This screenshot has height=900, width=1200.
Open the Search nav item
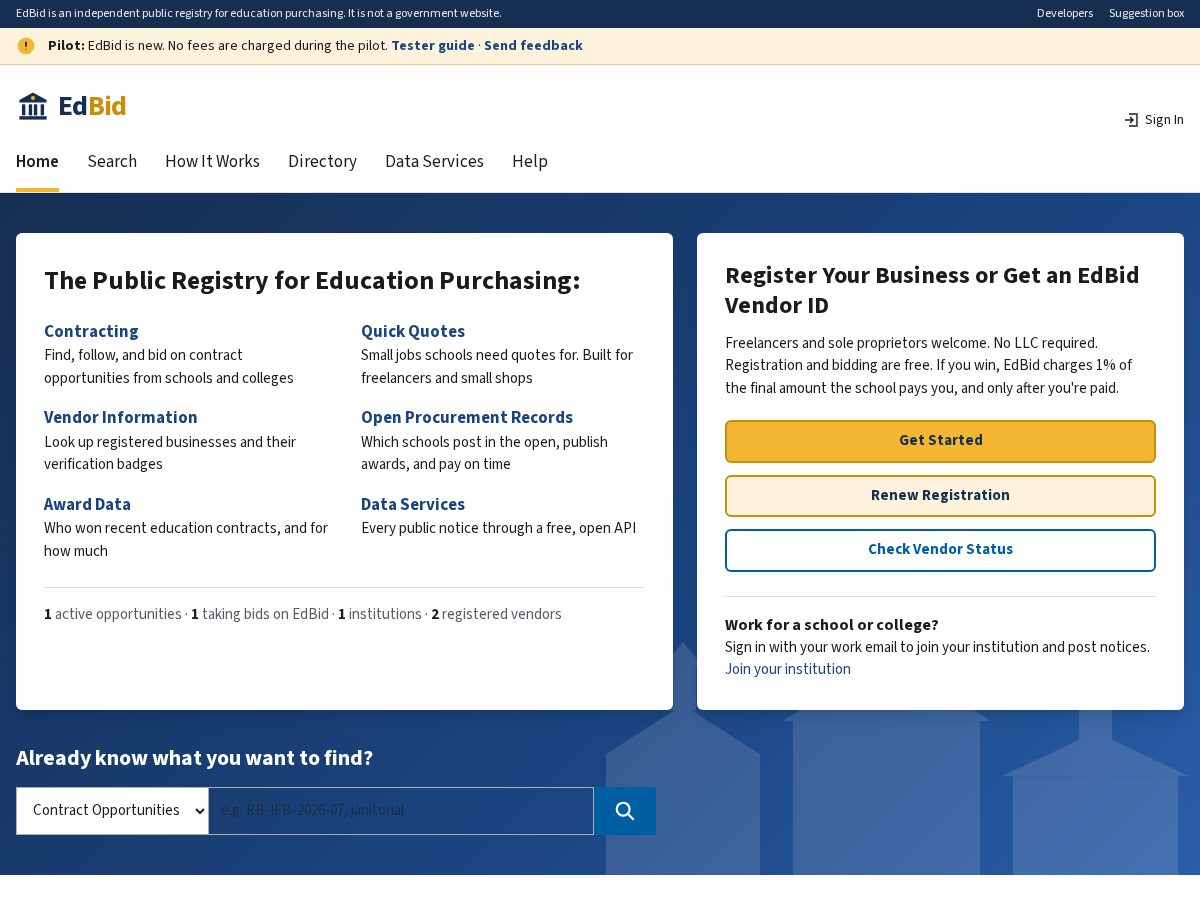click(112, 161)
